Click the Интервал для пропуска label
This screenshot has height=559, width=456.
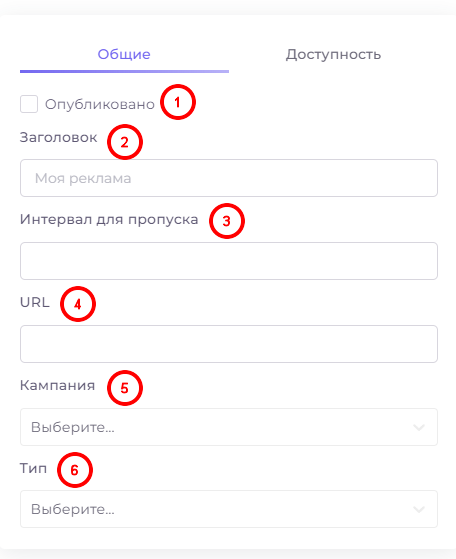(109, 220)
